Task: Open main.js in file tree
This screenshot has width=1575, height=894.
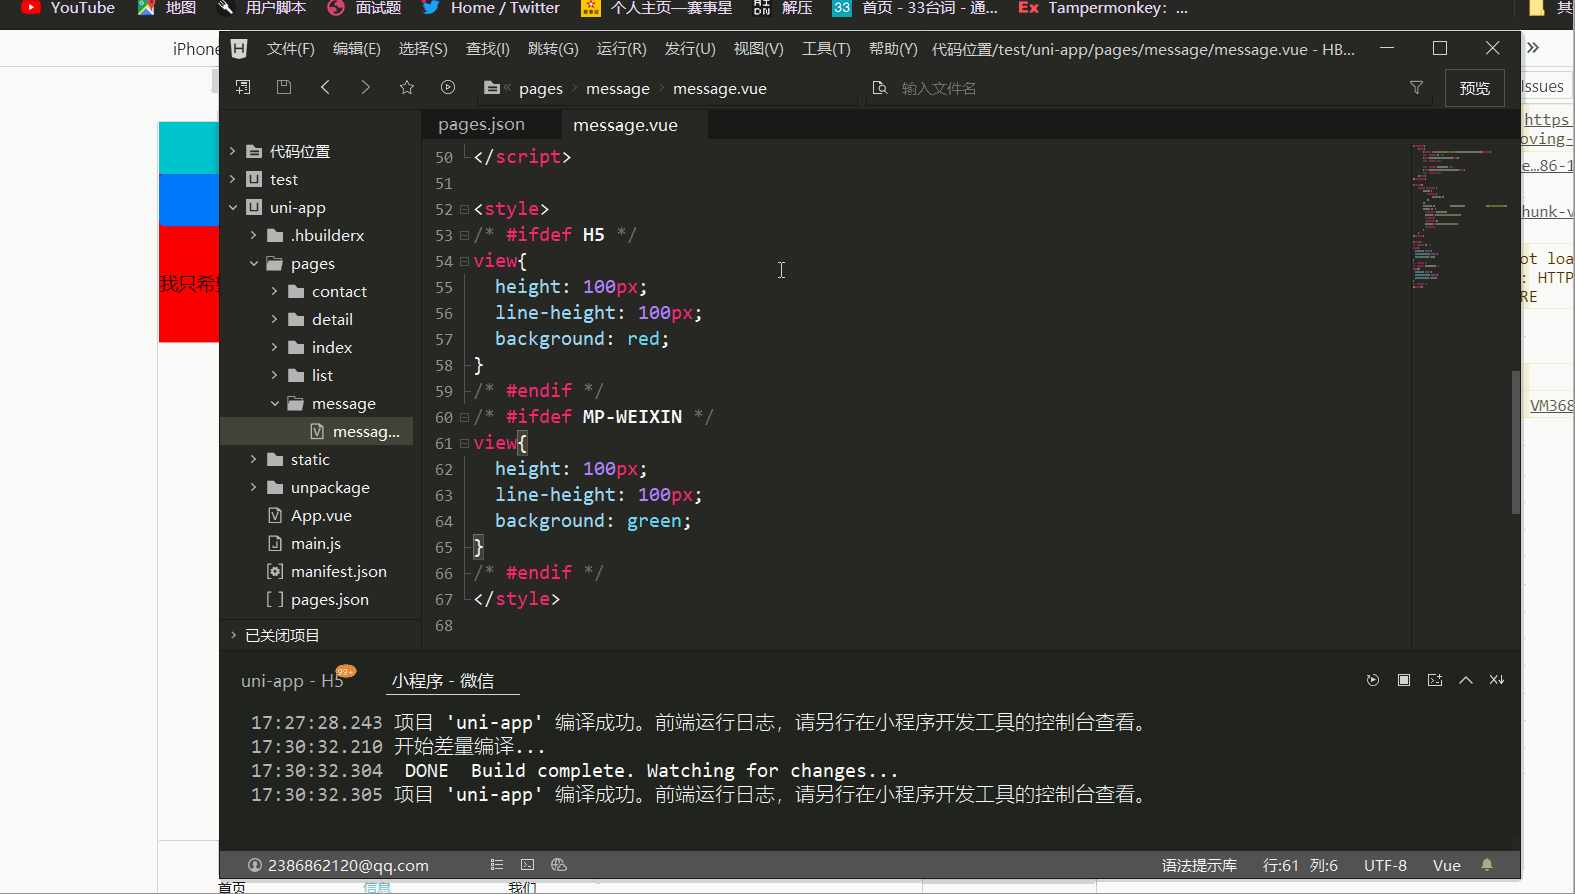Action: (315, 543)
